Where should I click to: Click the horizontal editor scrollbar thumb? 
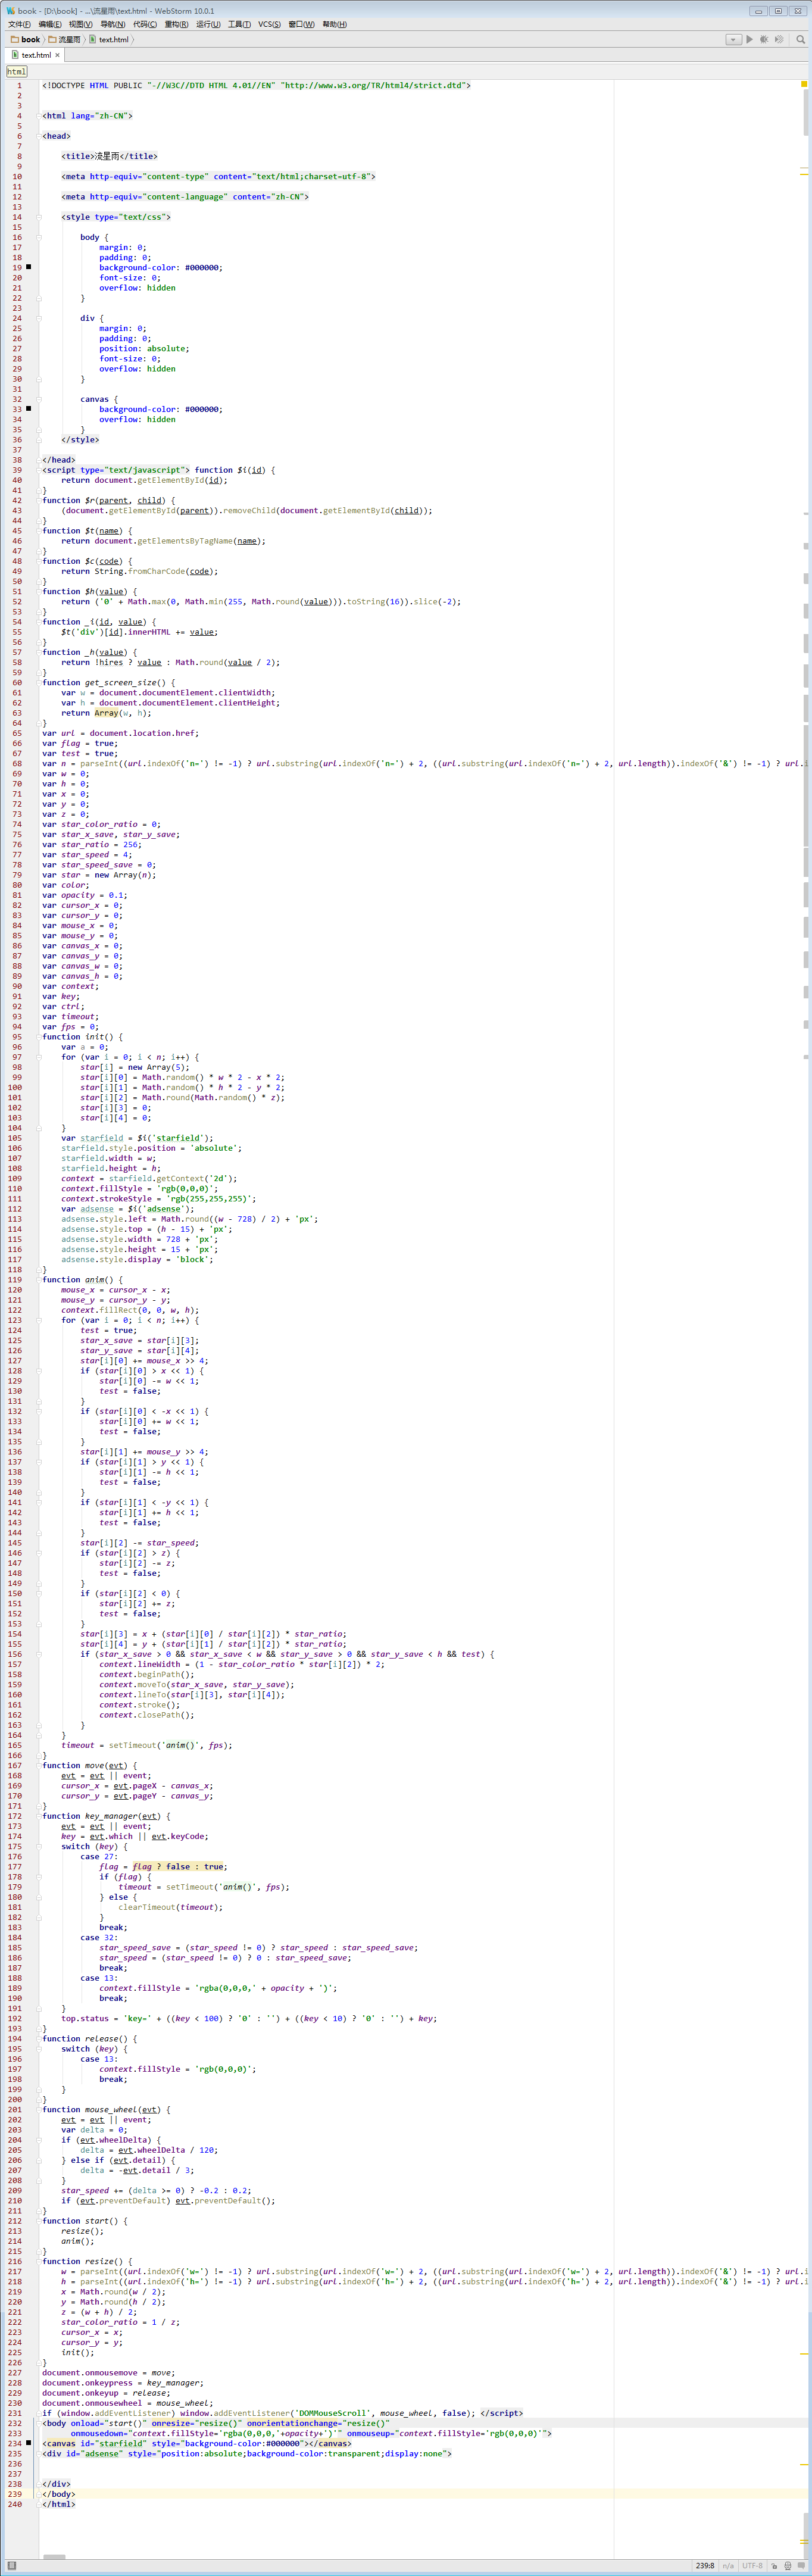[x=53, y=2558]
